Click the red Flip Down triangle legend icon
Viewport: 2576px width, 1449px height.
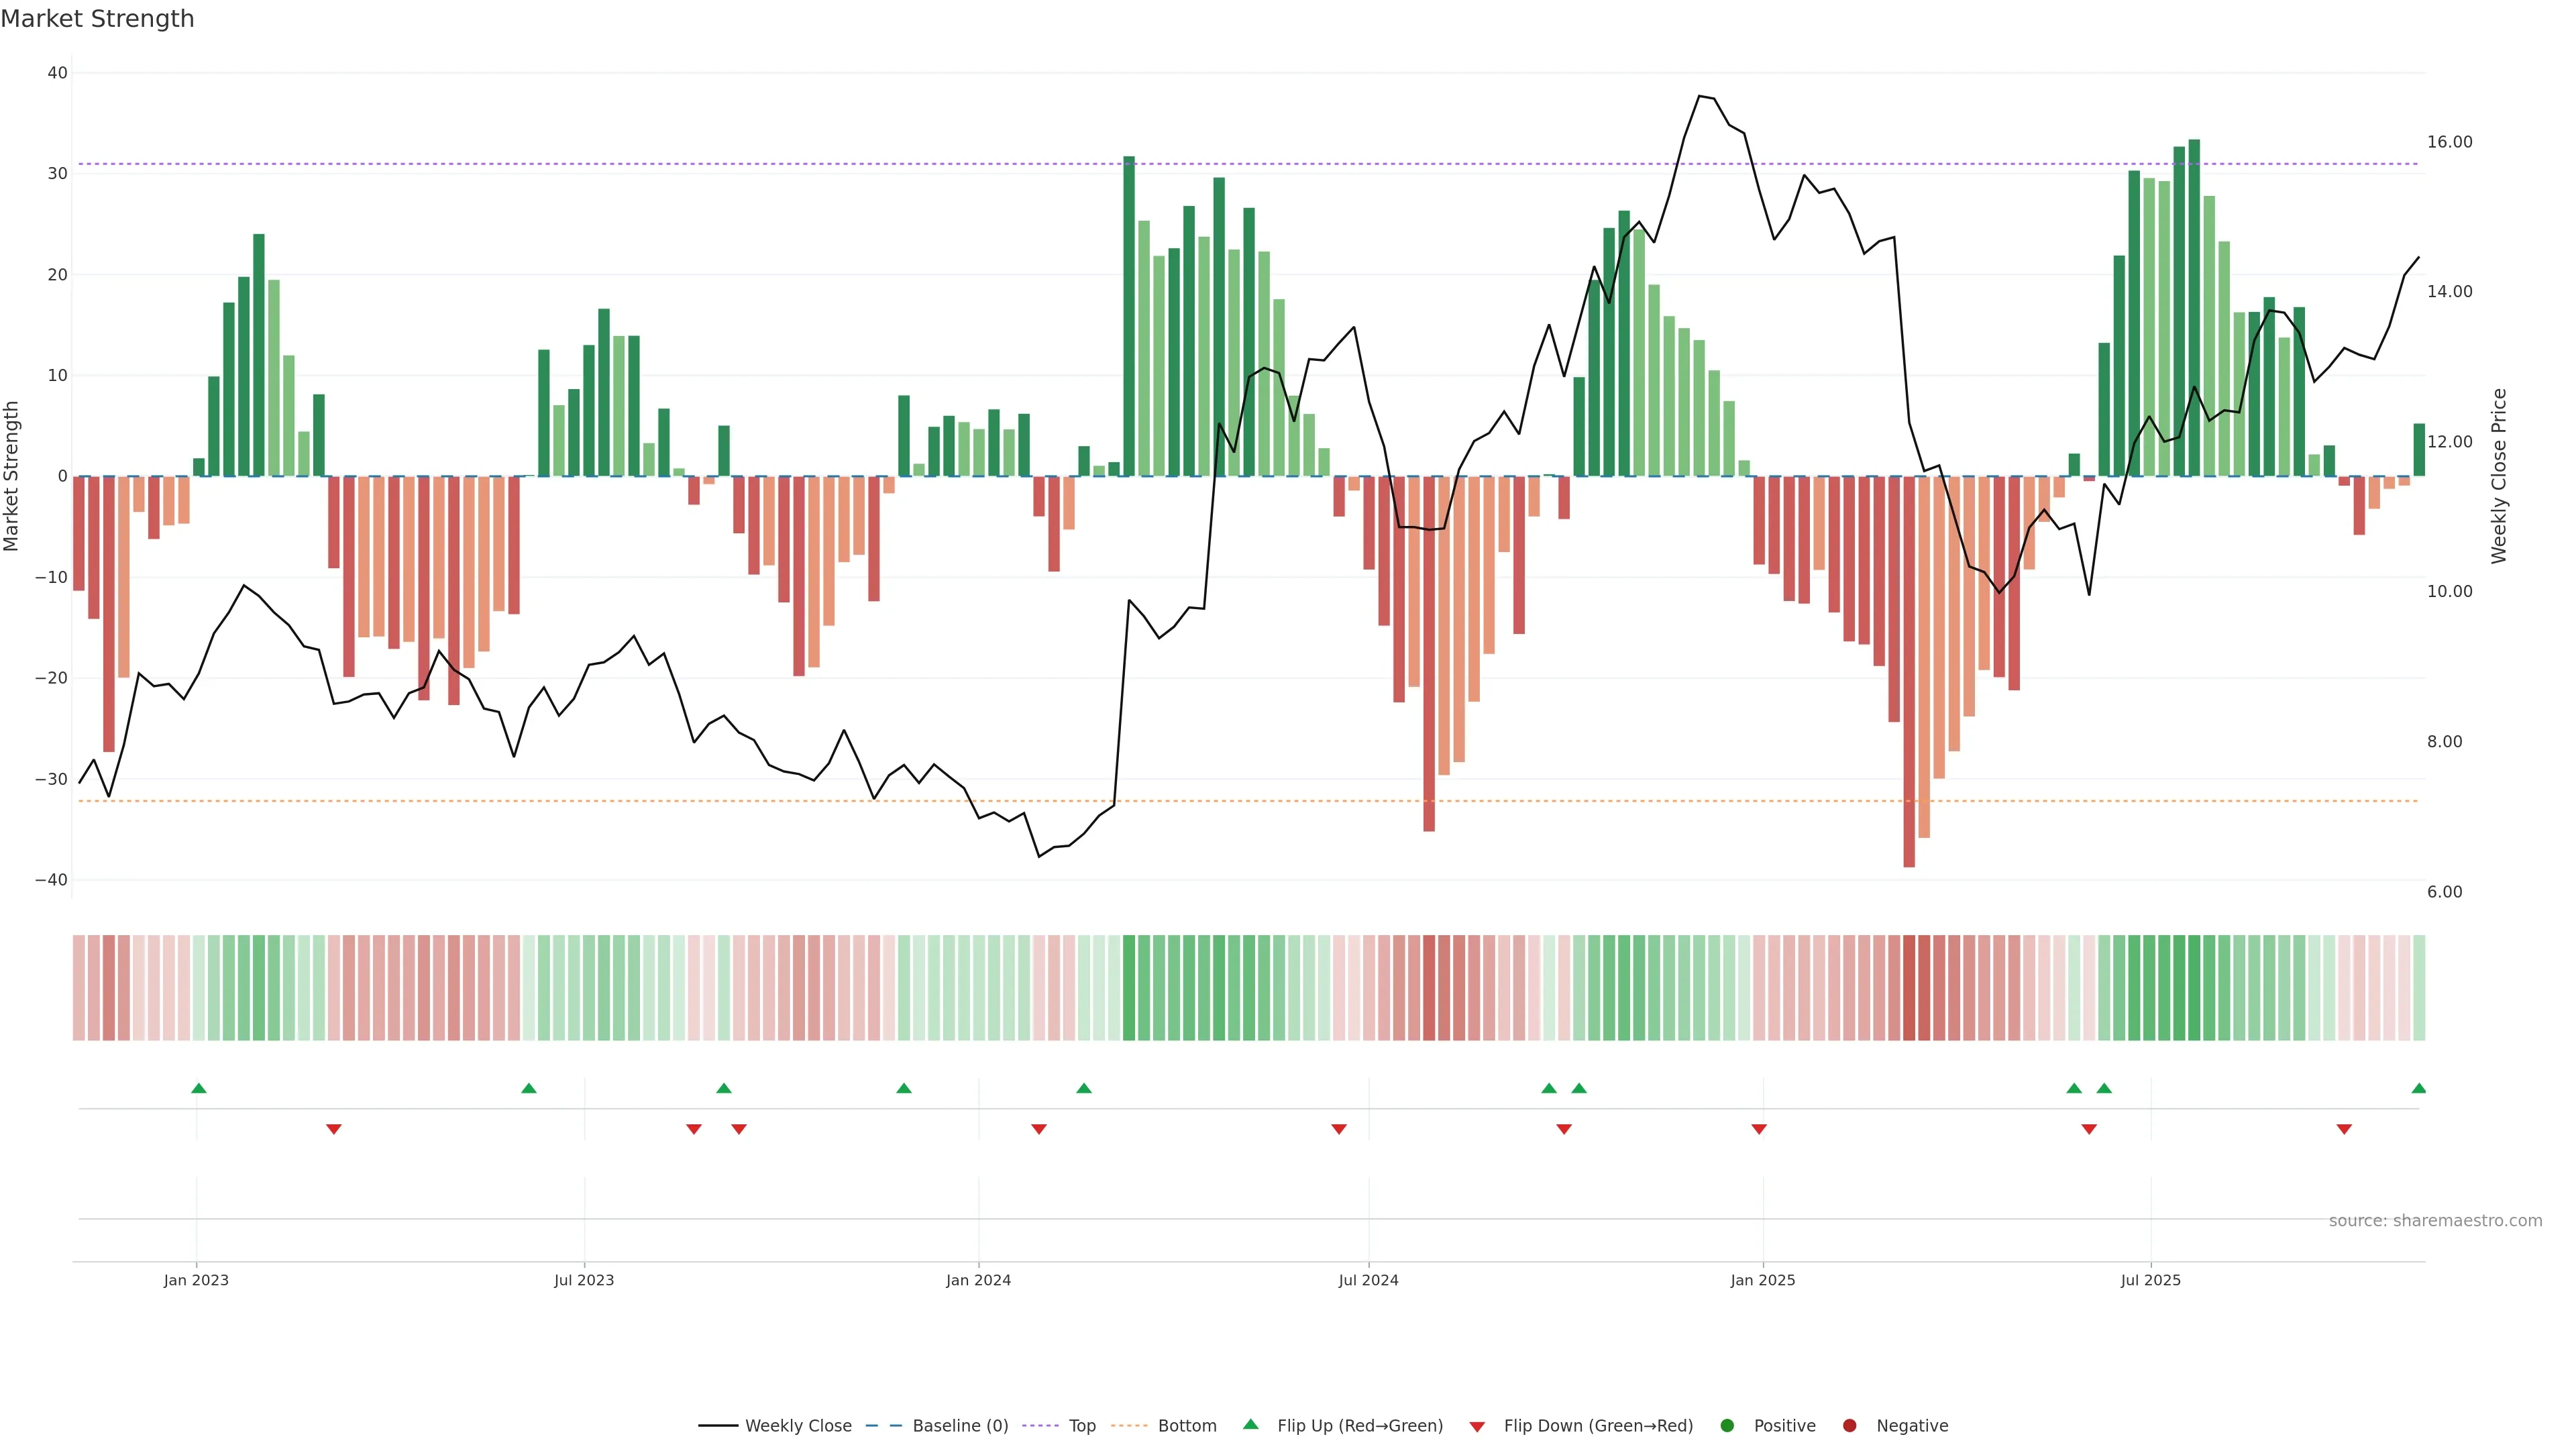(1476, 1426)
